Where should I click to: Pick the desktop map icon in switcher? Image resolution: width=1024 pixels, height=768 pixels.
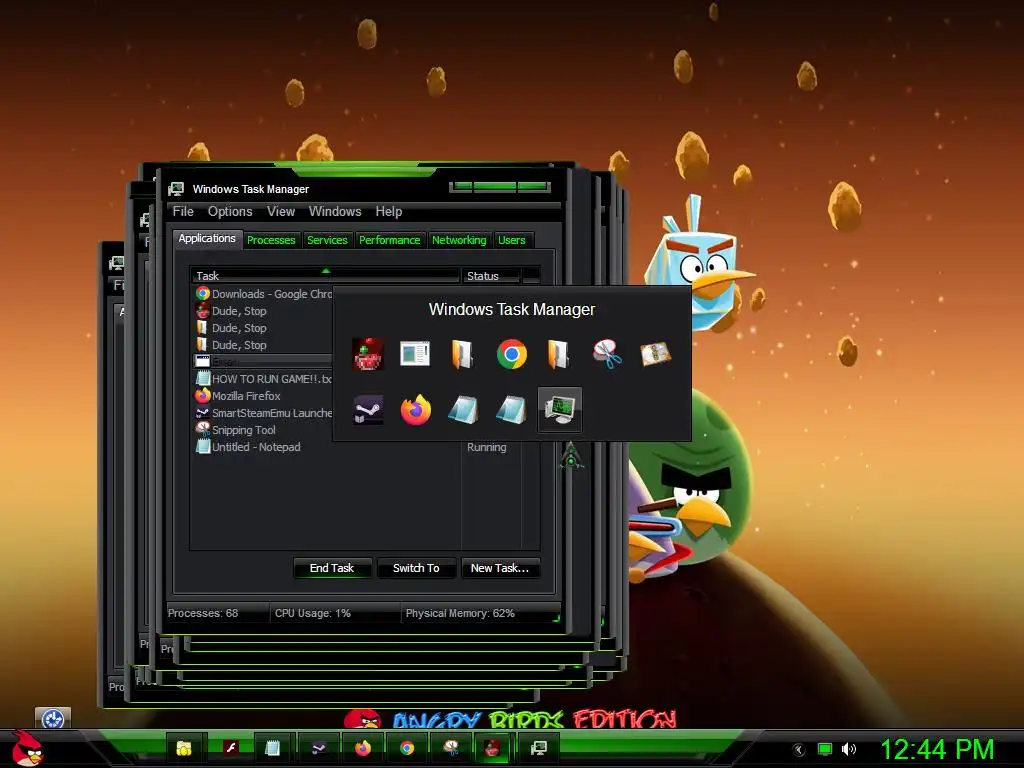click(655, 354)
